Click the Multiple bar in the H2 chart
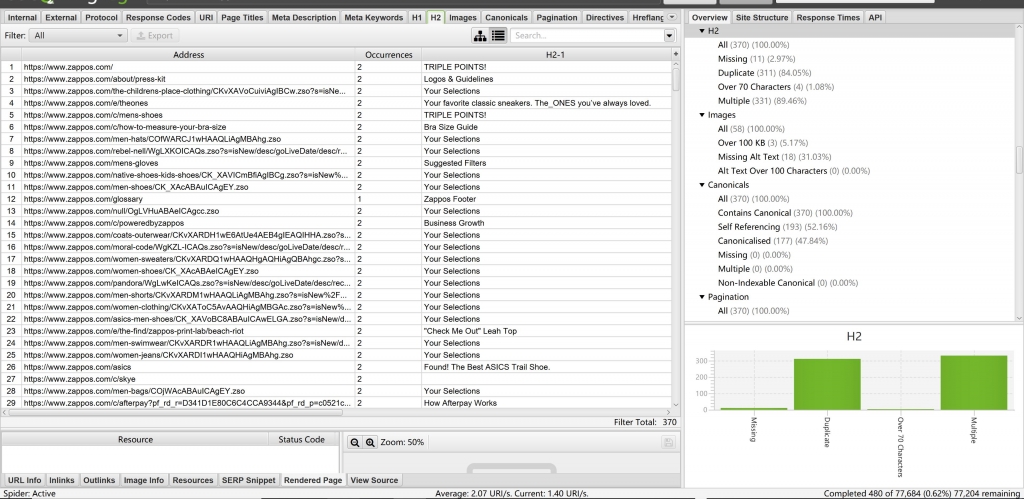Viewport: 1024px width, 499px height. click(x=974, y=383)
